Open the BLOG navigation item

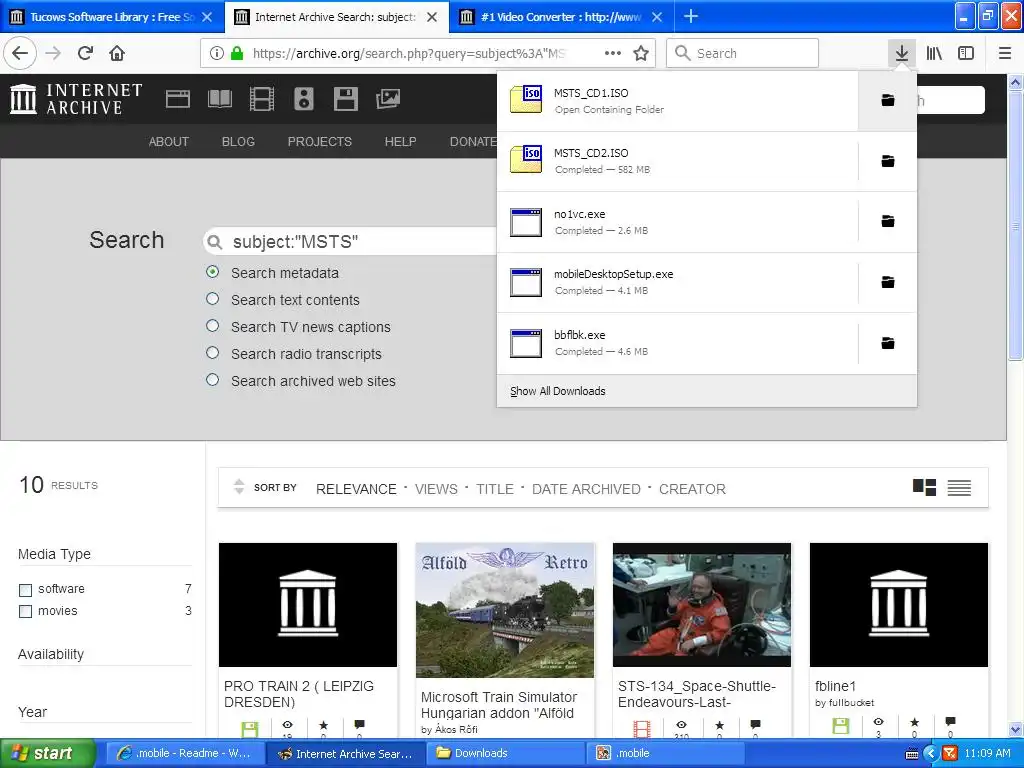(x=238, y=141)
